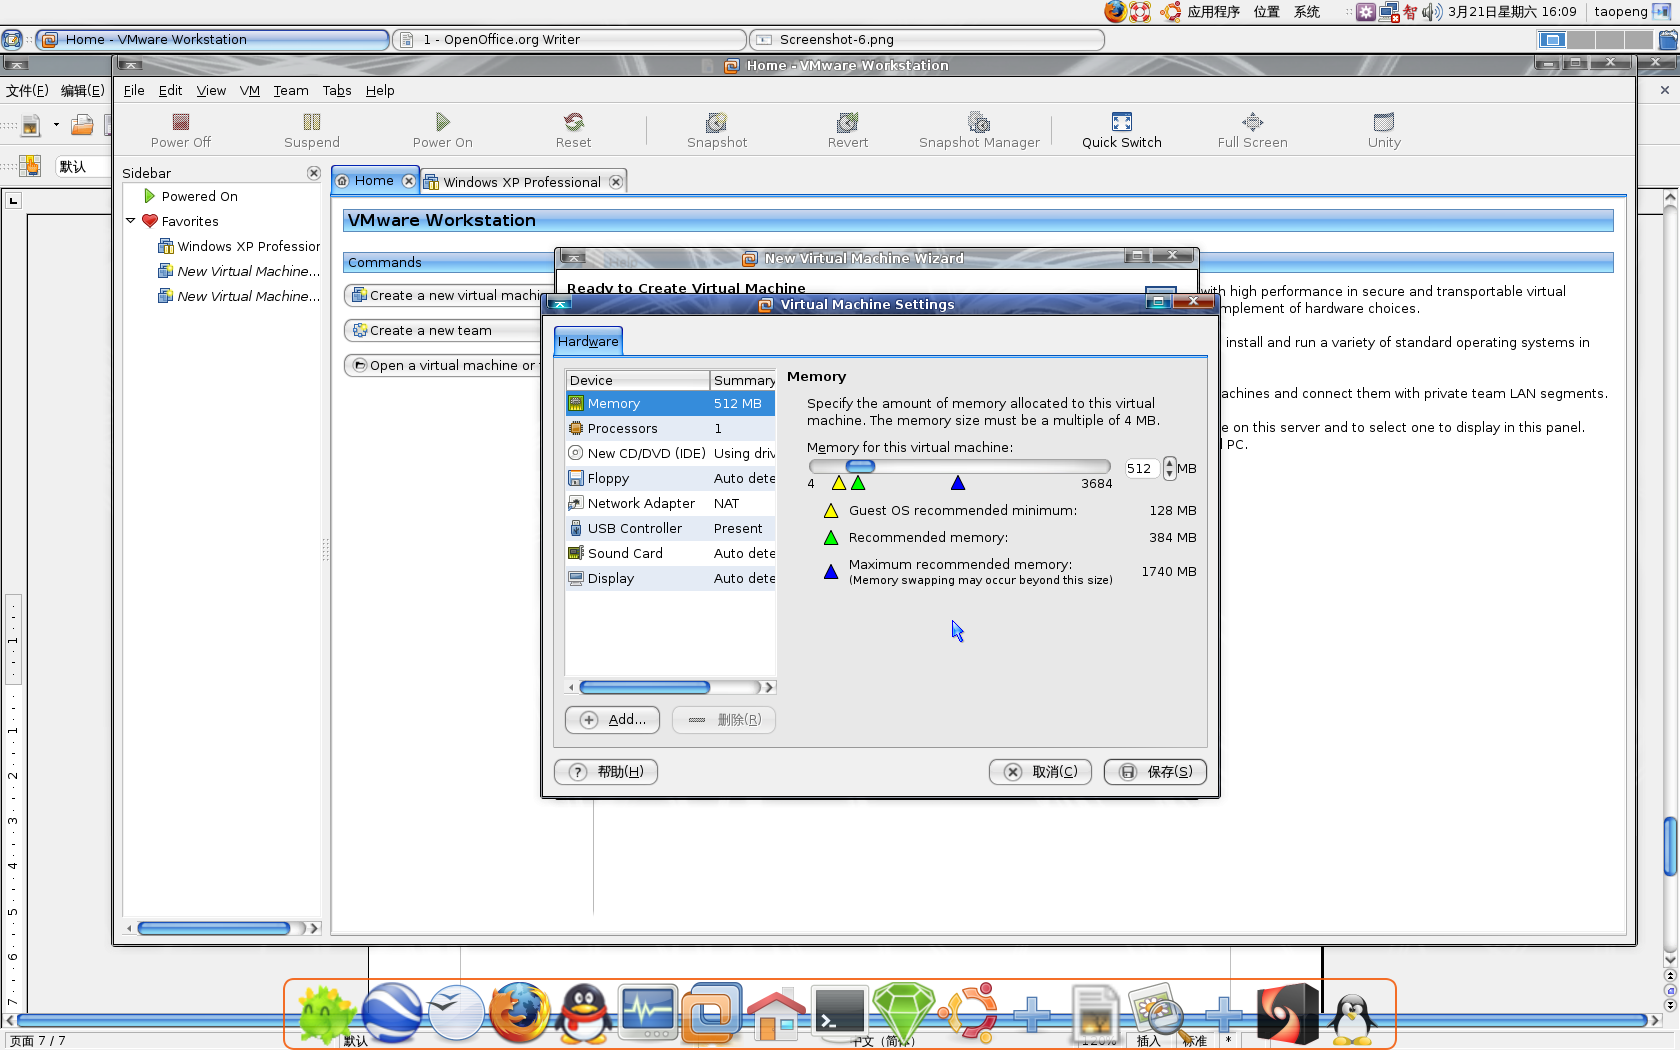Screen dimensions: 1680x1050
Task: Click the 取消(C) cancel button
Action: (1041, 772)
